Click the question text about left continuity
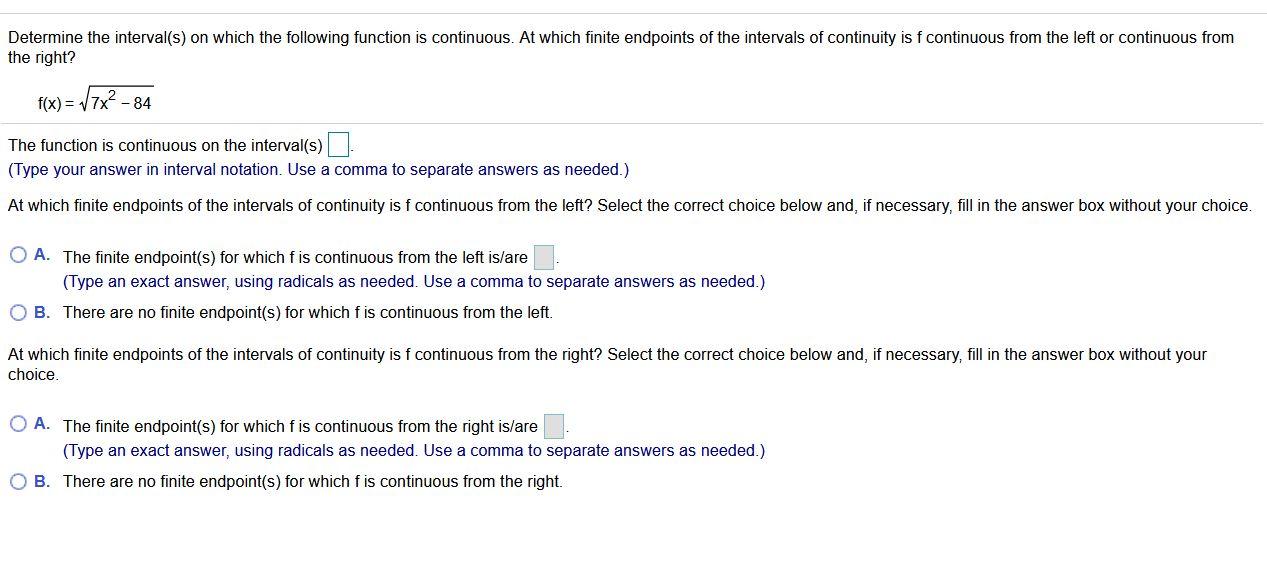Image resolution: width=1267 pixels, height=580 pixels. [x=628, y=205]
